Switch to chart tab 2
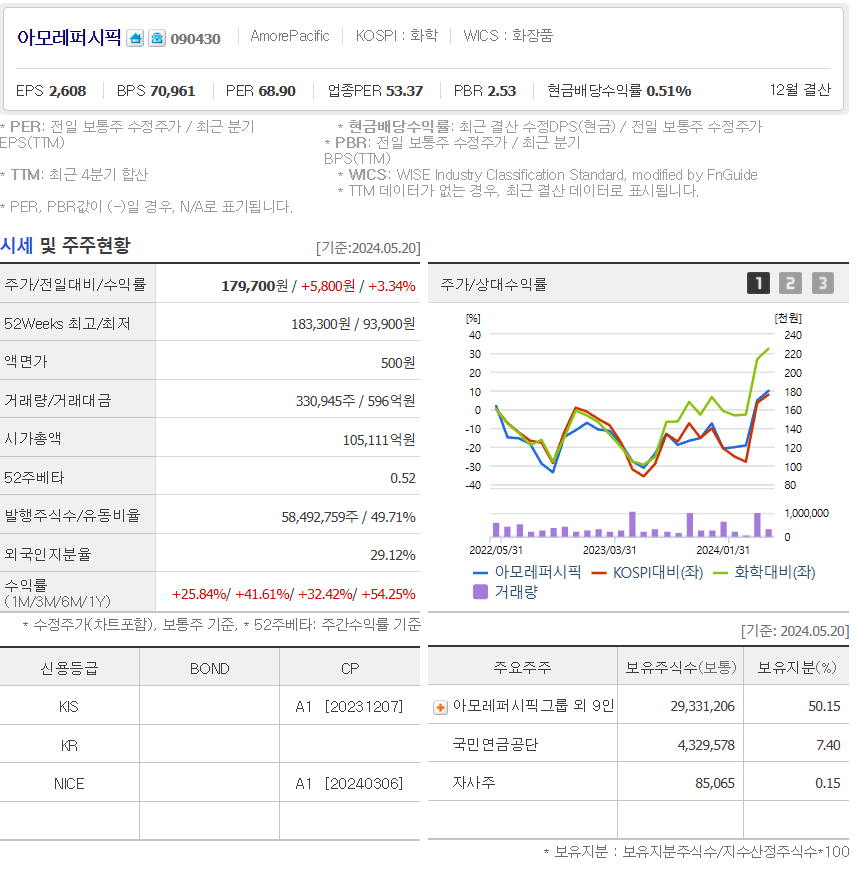Image resolution: width=861 pixels, height=873 pixels. point(790,283)
